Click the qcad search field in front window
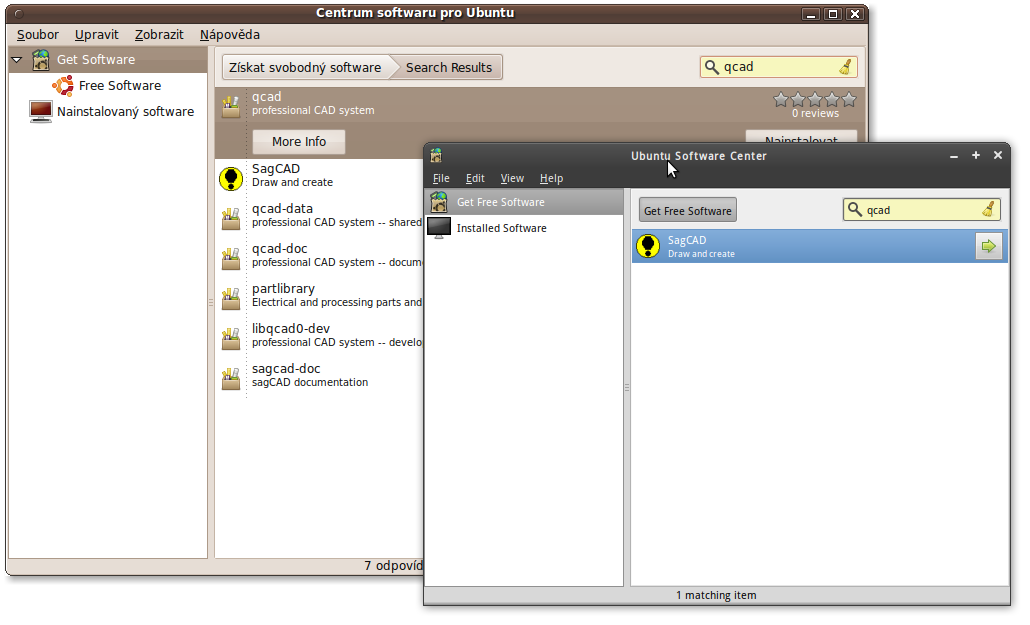Viewport: 1030px width, 625px height. [922, 210]
